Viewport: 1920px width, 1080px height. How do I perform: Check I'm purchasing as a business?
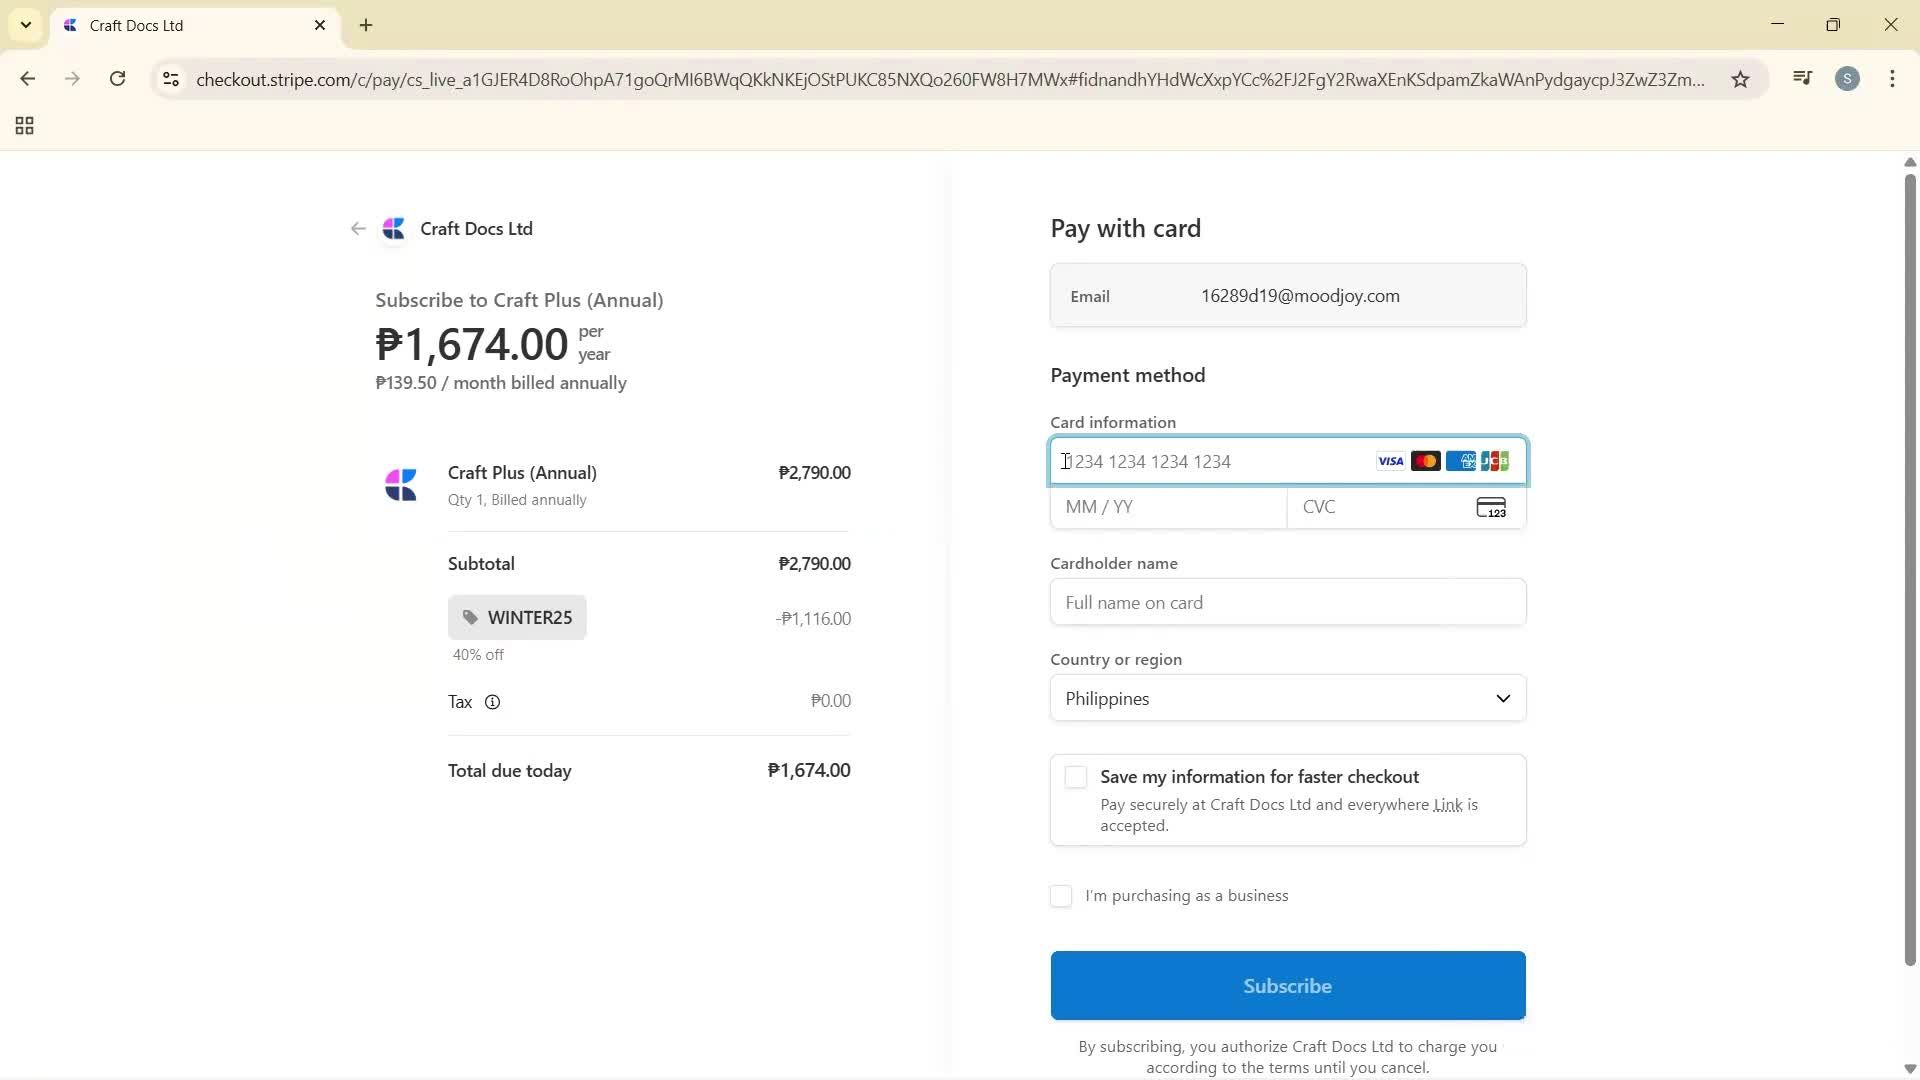pyautogui.click(x=1060, y=896)
